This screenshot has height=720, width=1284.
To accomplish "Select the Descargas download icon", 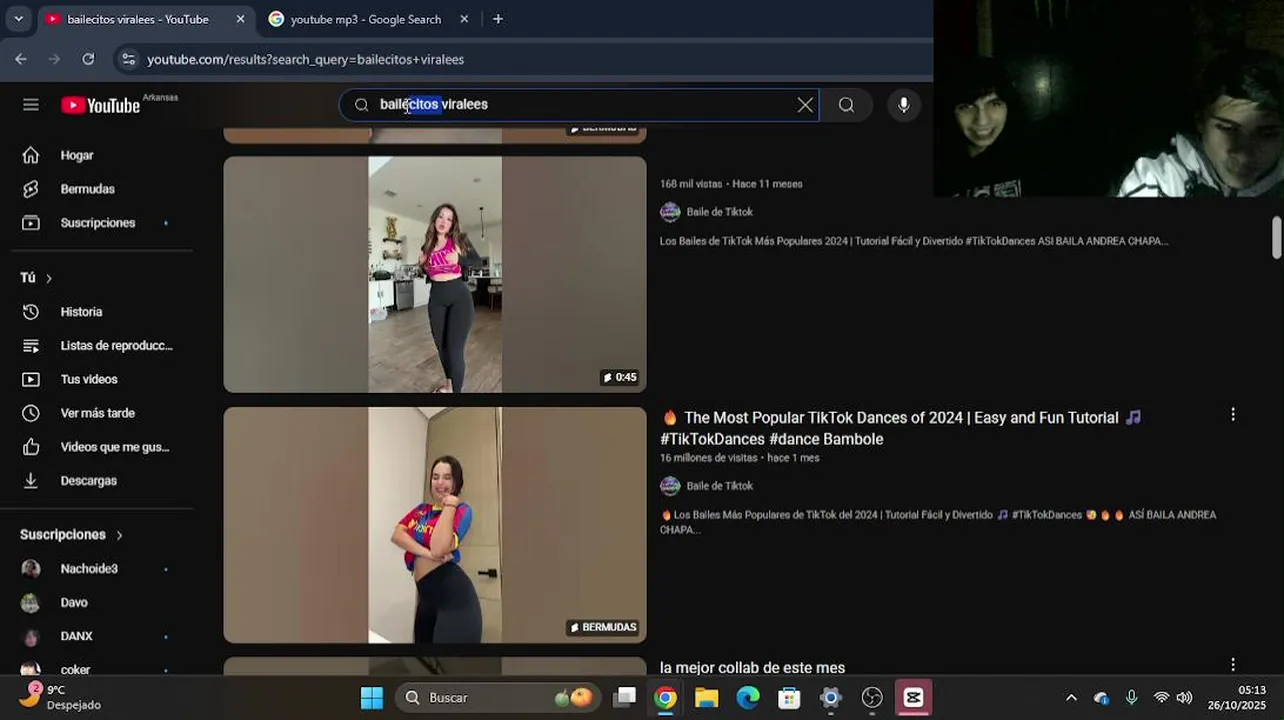I will (31, 481).
